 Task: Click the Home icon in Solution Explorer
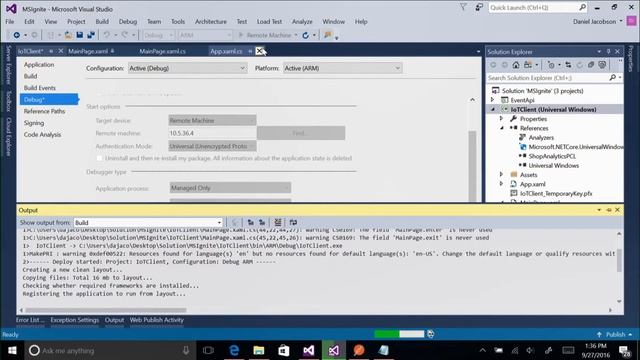(516, 65)
